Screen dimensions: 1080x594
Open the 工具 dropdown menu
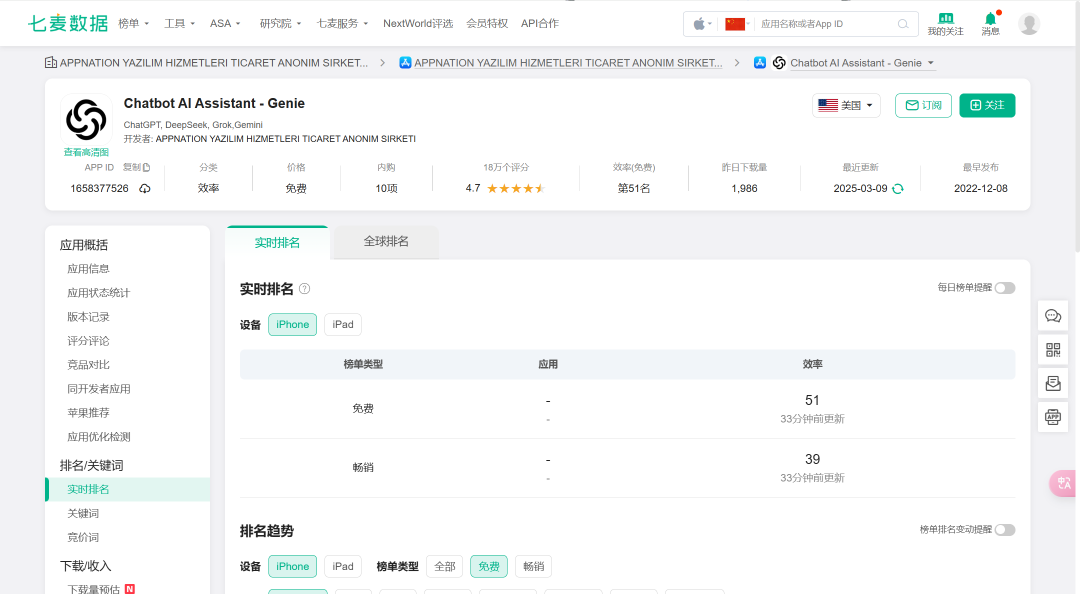pyautogui.click(x=179, y=23)
